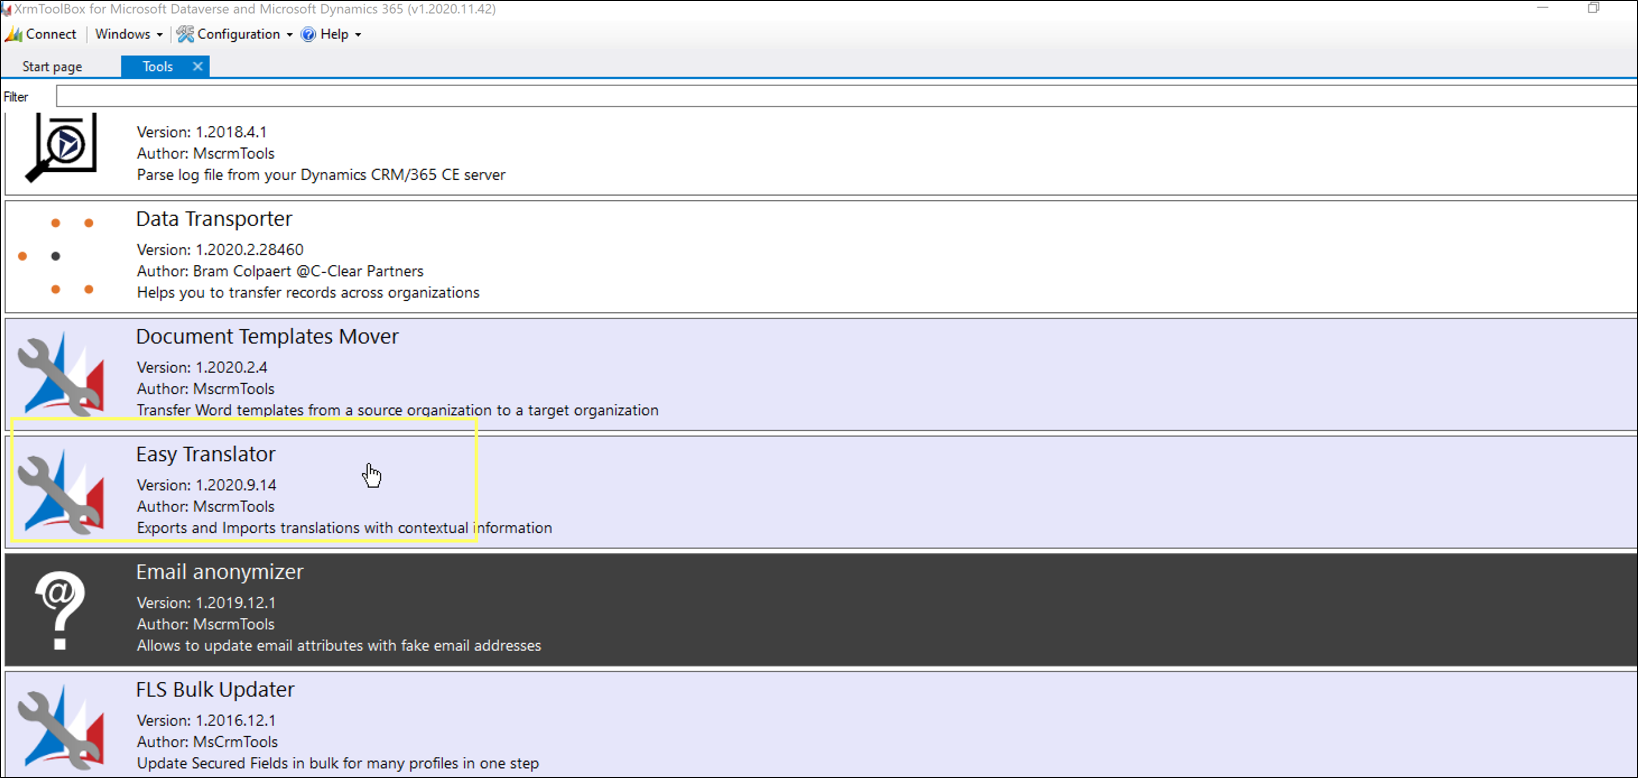
Task: Restore the XrmToolBox window
Action: 1593,9
